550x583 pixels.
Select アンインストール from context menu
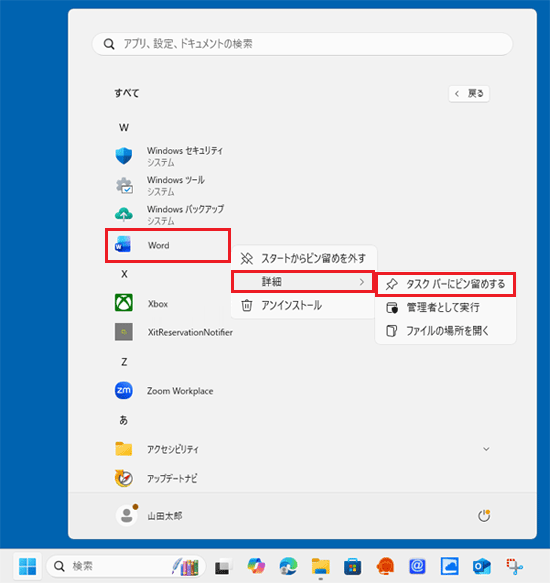pyautogui.click(x=303, y=305)
